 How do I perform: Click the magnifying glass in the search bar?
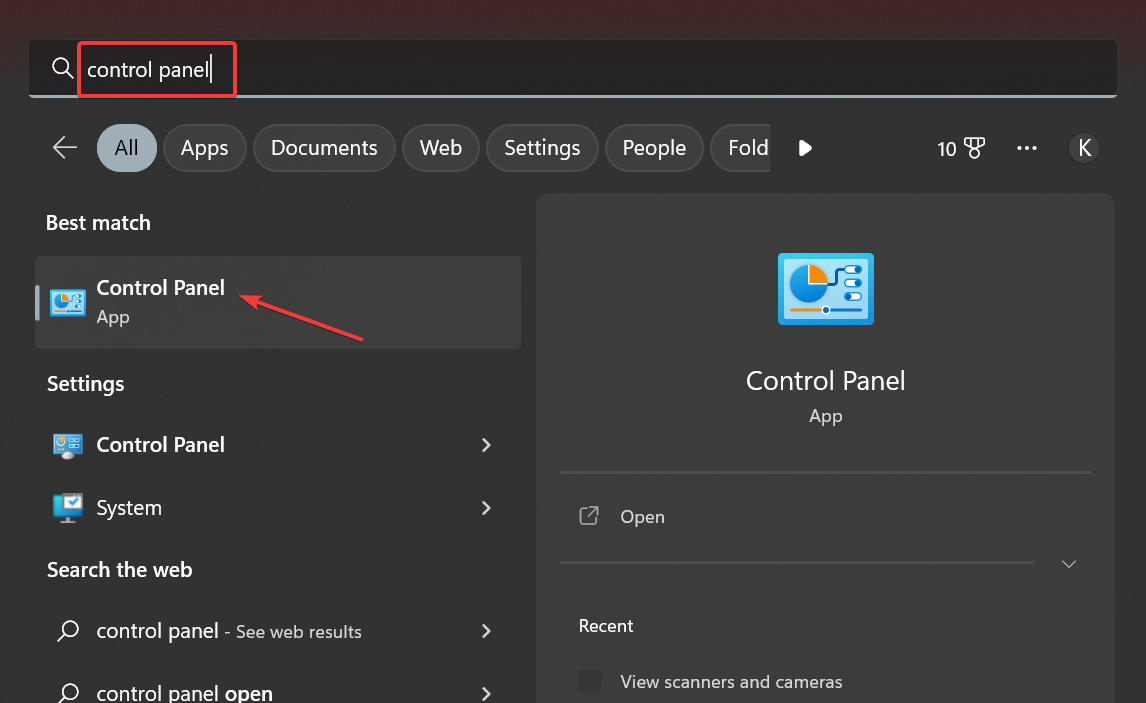coord(62,68)
